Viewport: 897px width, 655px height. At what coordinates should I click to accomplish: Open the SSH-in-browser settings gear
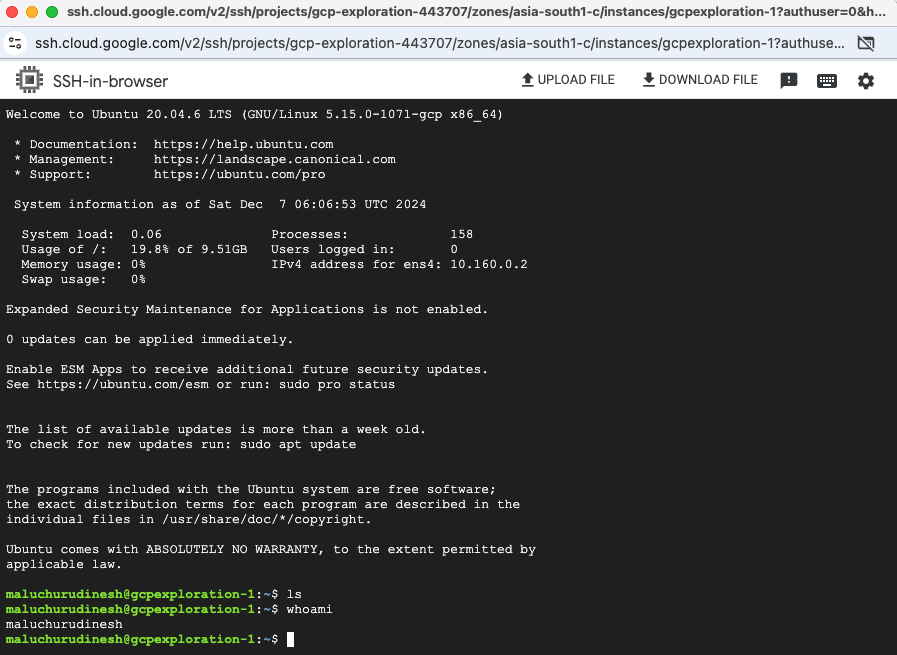(x=865, y=80)
